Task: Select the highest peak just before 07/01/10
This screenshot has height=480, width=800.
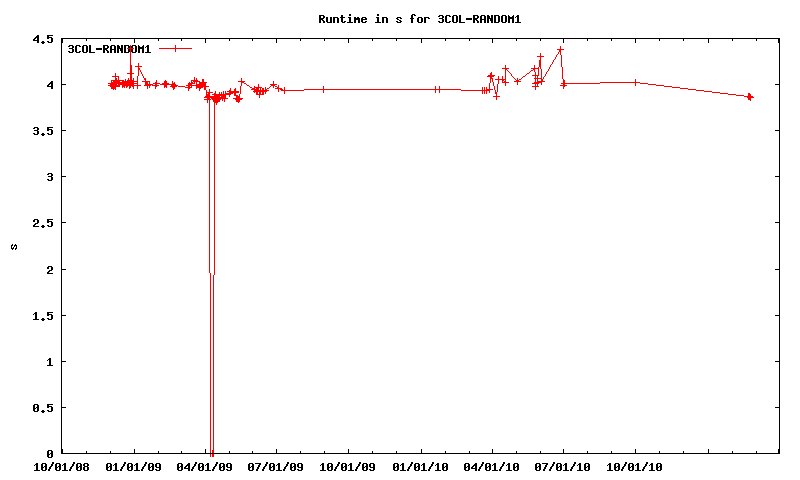Action: coord(560,49)
